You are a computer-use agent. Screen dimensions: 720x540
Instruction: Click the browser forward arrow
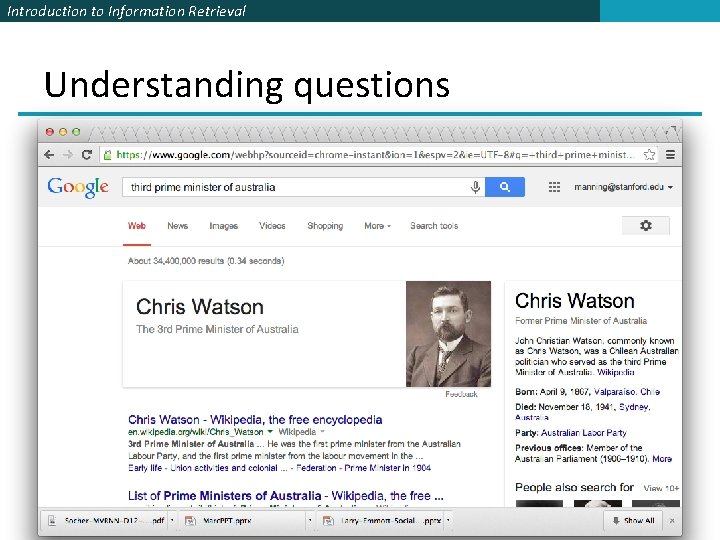68,155
